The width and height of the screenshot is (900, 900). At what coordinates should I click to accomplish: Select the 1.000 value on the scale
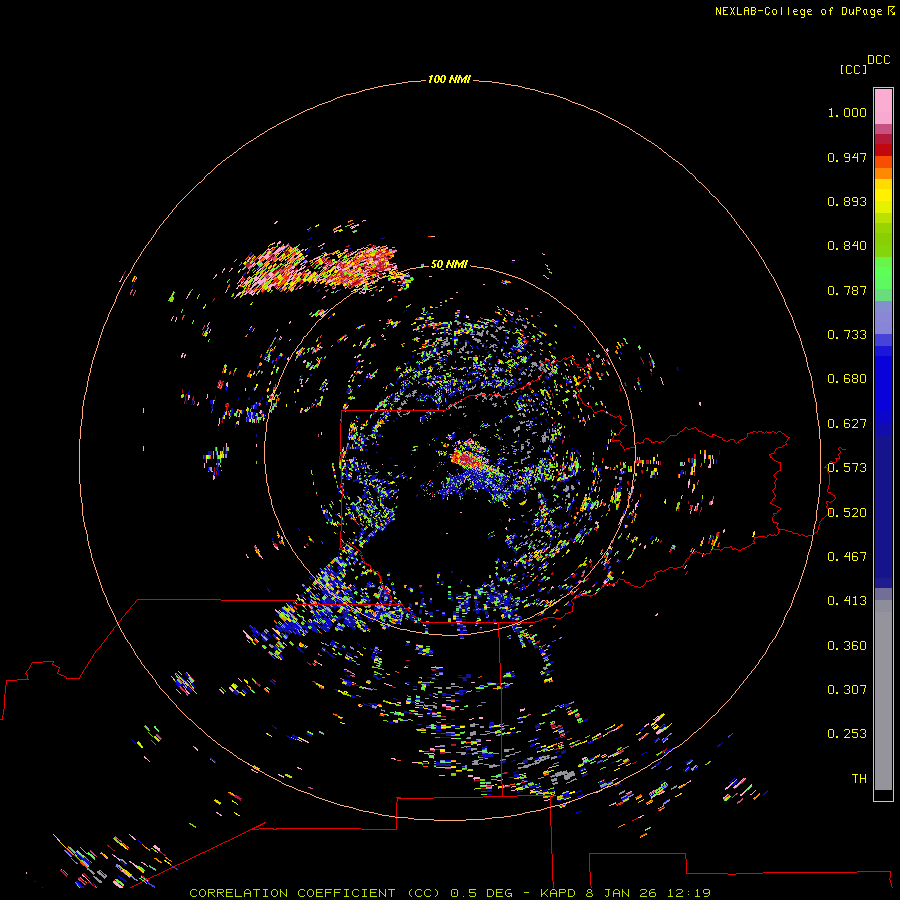[847, 112]
